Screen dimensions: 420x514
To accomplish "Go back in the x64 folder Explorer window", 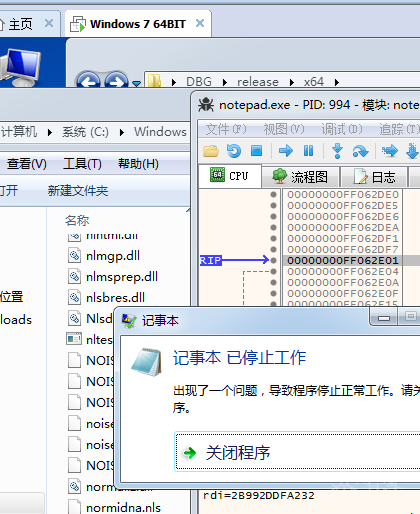I will pos(88,80).
